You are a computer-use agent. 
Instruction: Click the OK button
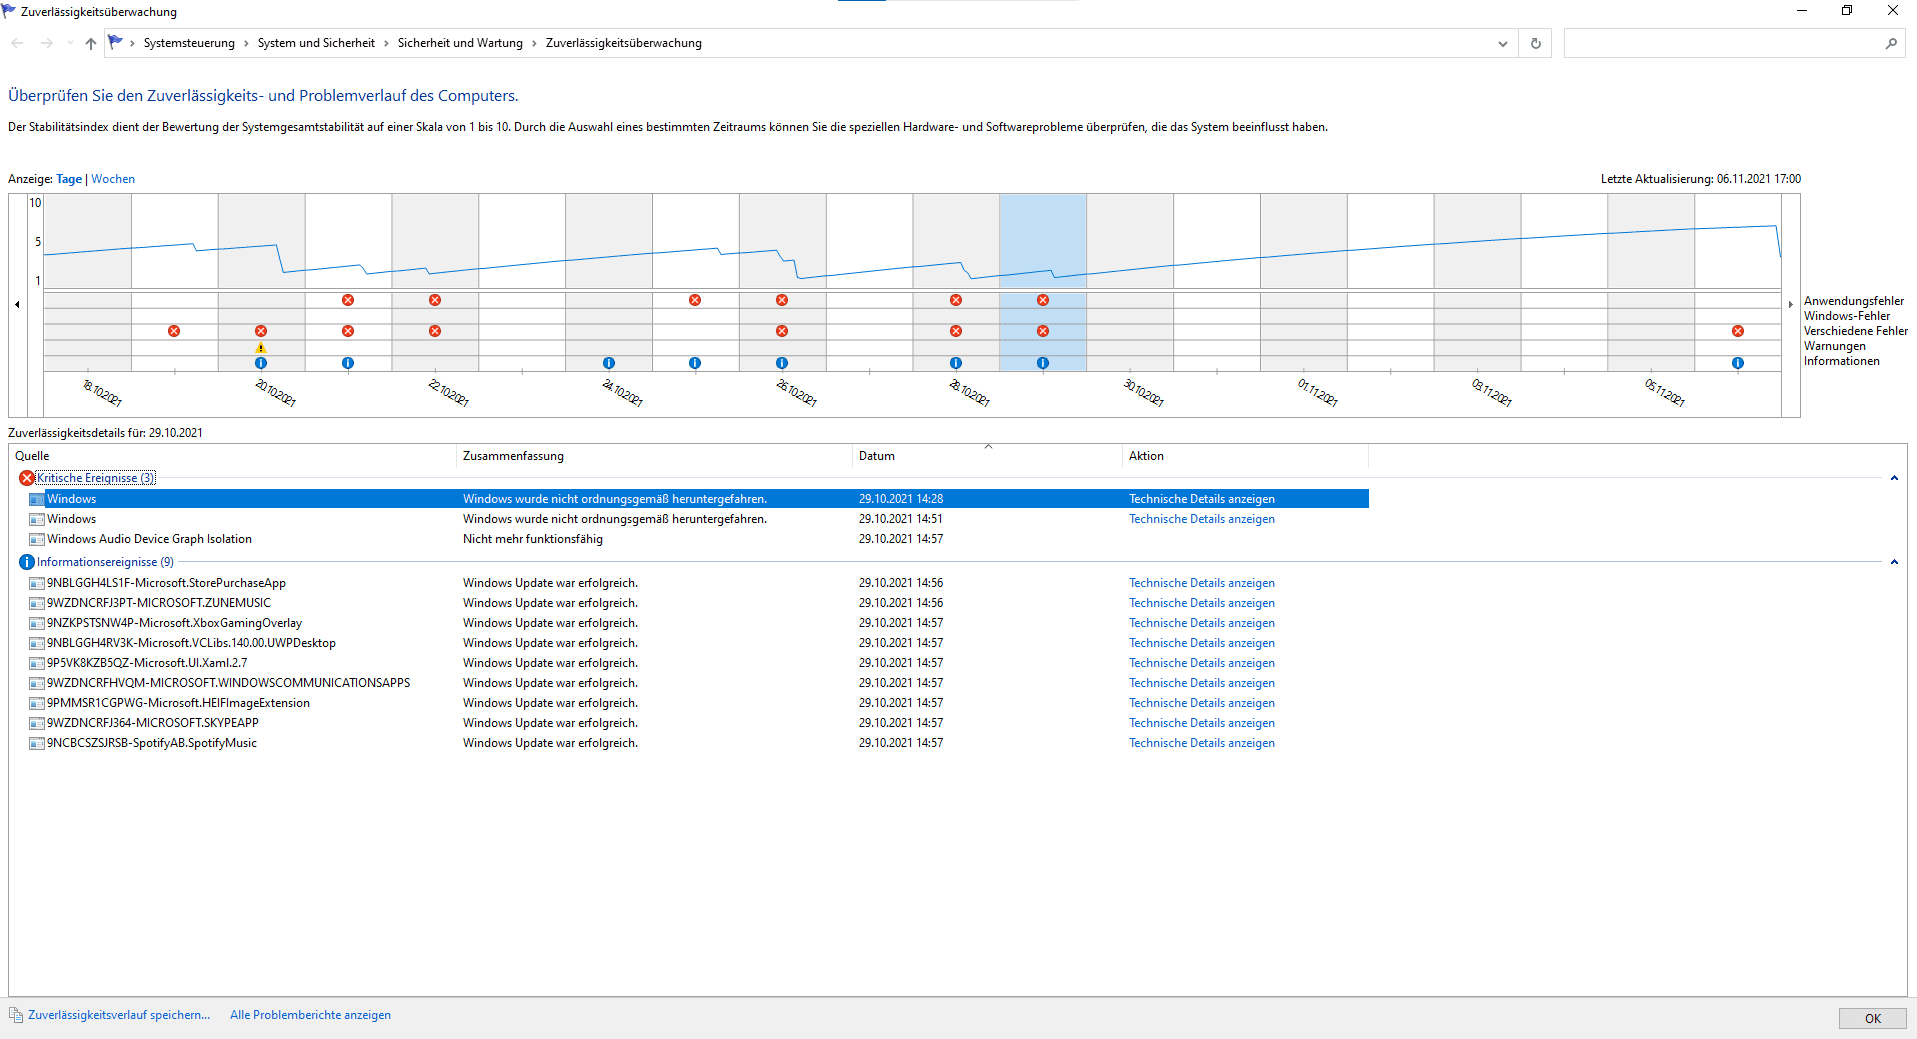(1872, 1018)
